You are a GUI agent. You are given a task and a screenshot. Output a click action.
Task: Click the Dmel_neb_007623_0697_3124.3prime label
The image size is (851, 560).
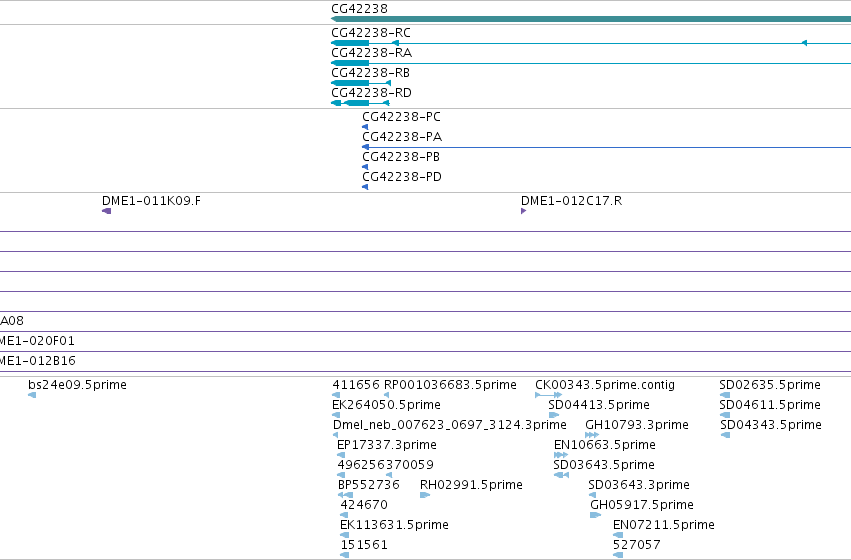pos(450,425)
